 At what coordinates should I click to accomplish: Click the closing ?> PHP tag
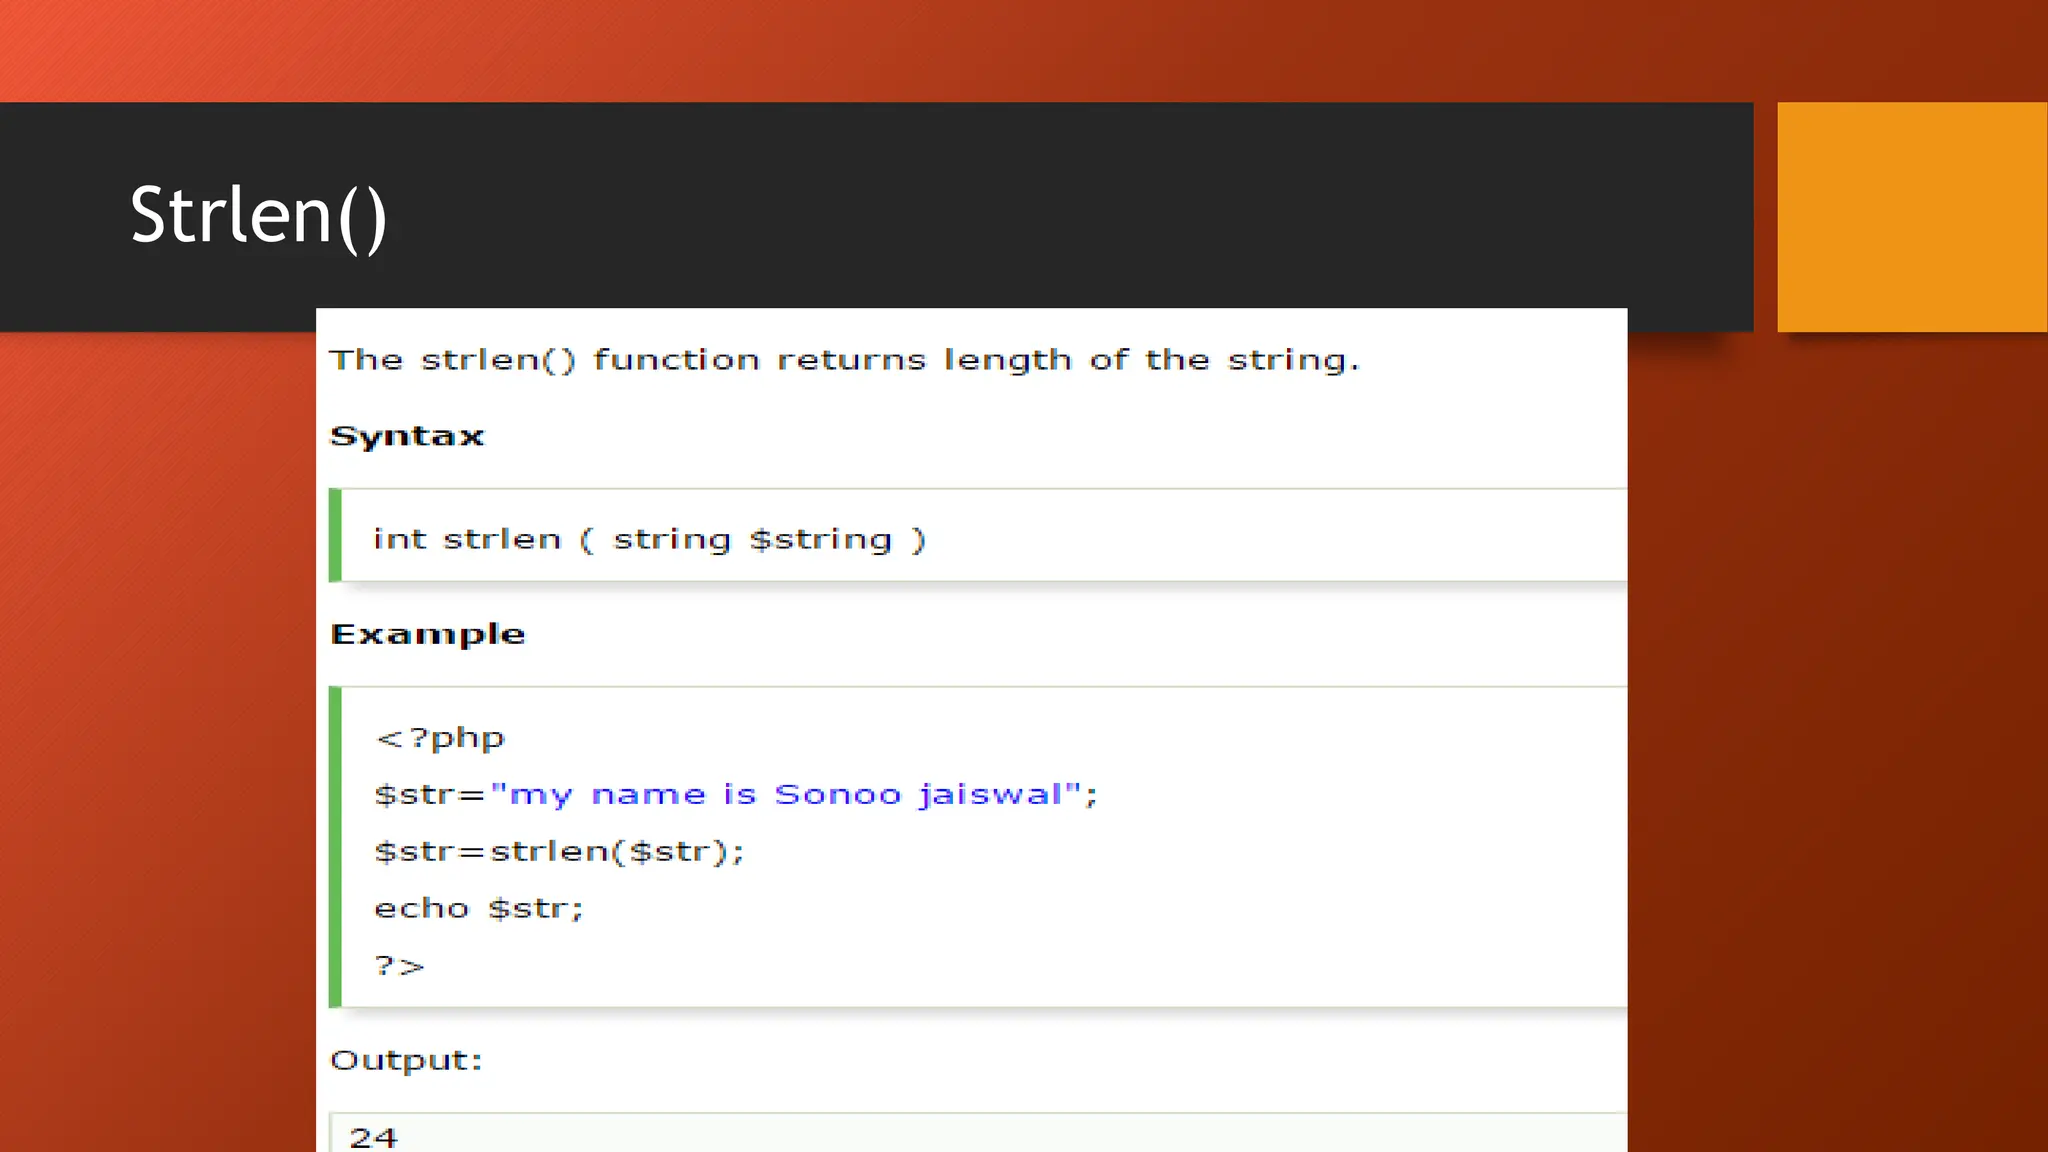pos(399,966)
